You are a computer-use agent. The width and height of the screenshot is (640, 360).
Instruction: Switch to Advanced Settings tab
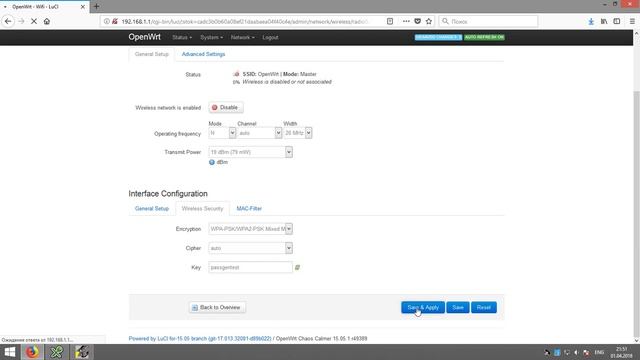(203, 54)
